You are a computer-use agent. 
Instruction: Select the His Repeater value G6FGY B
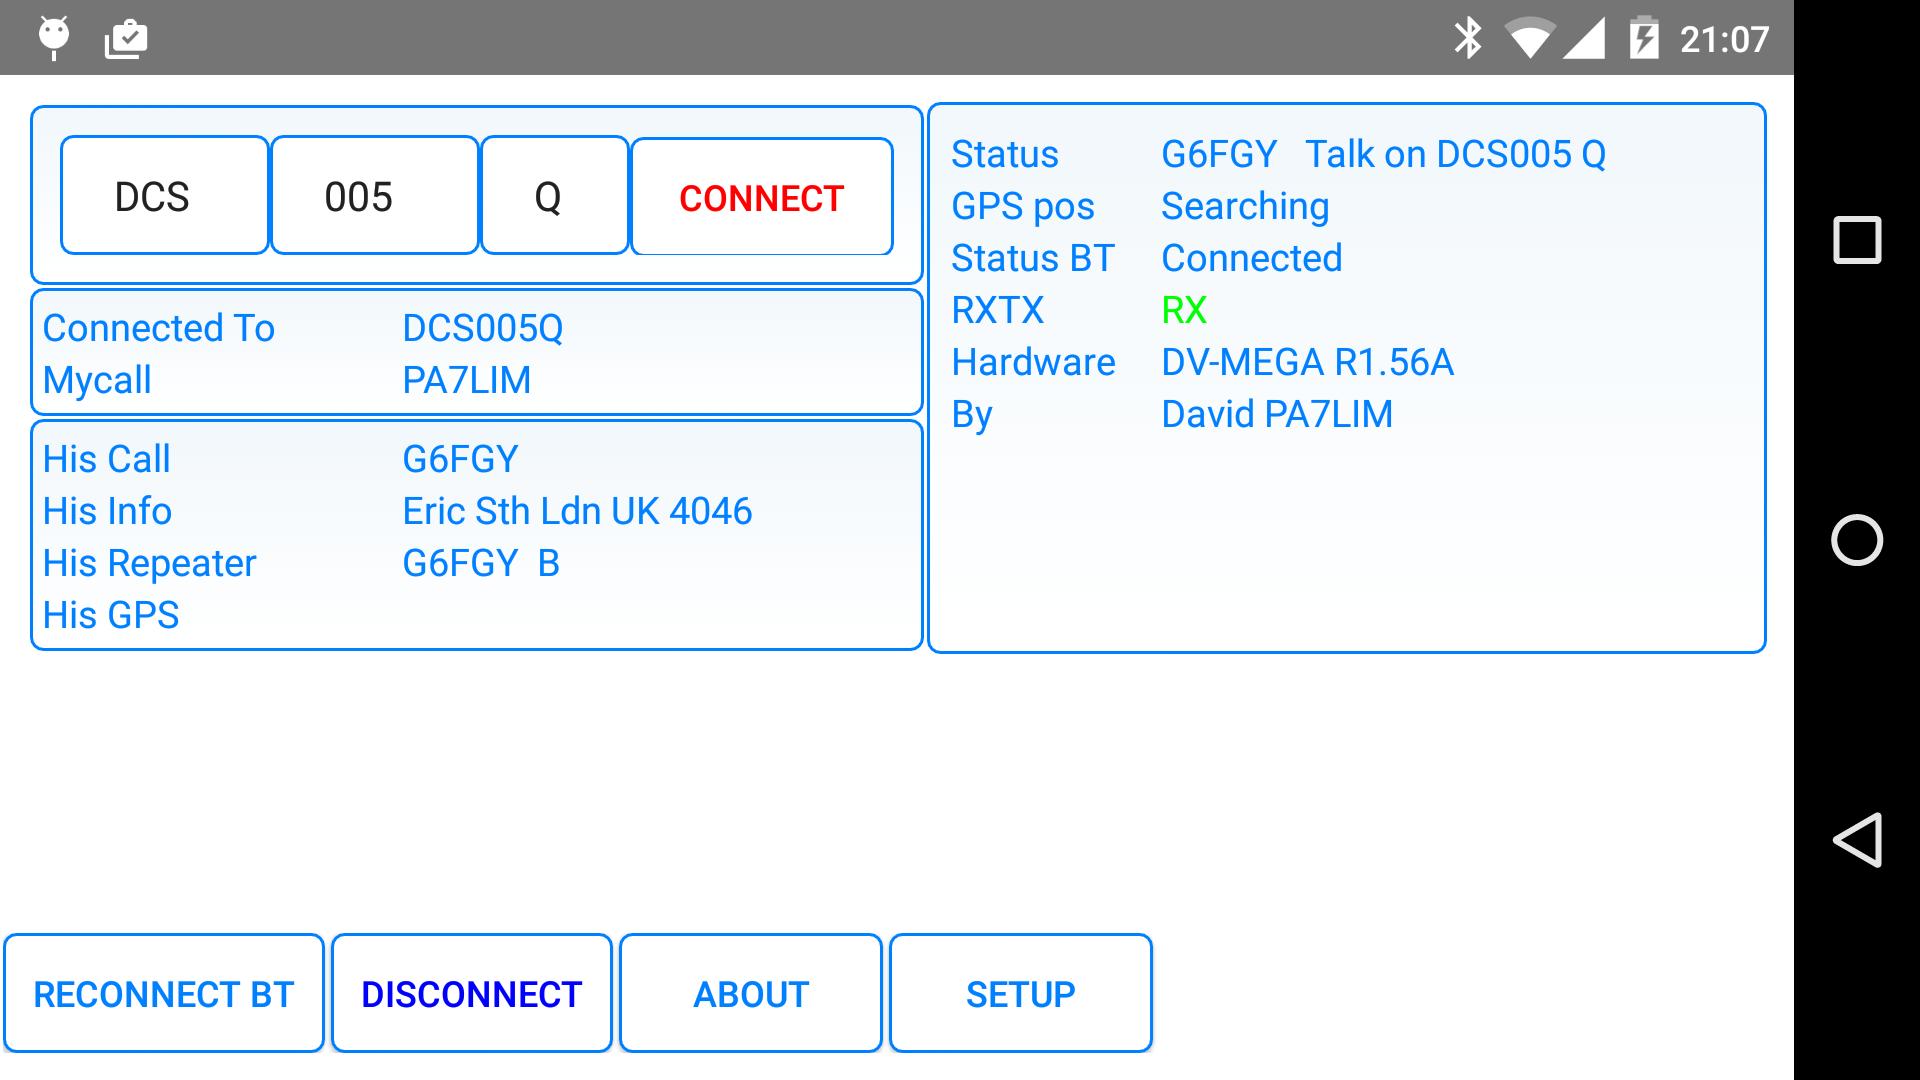[x=481, y=563]
